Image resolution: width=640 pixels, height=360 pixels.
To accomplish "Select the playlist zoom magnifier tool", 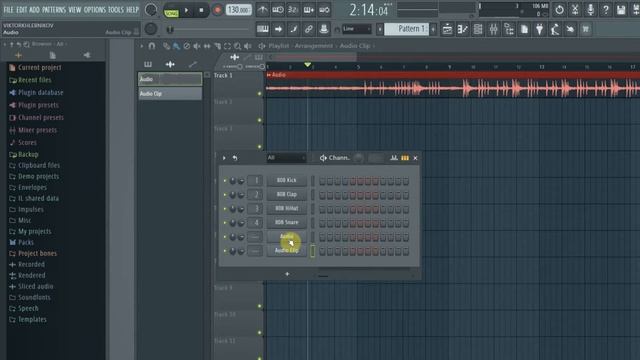I will 238,46.
